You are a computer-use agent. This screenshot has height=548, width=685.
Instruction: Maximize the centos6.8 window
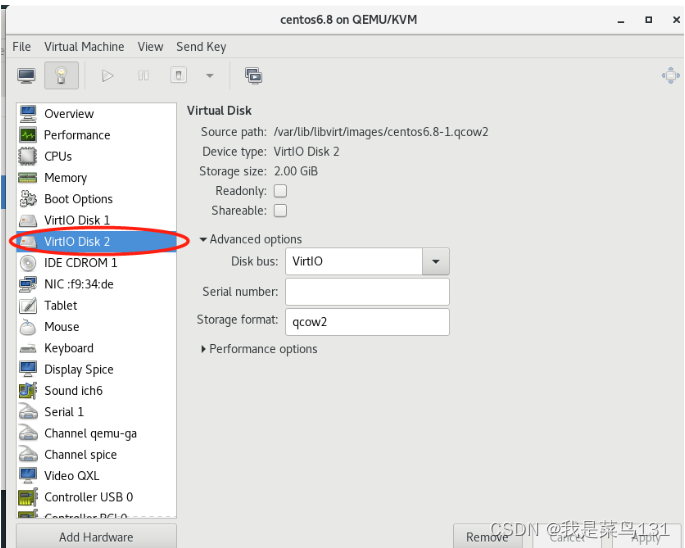click(x=648, y=20)
